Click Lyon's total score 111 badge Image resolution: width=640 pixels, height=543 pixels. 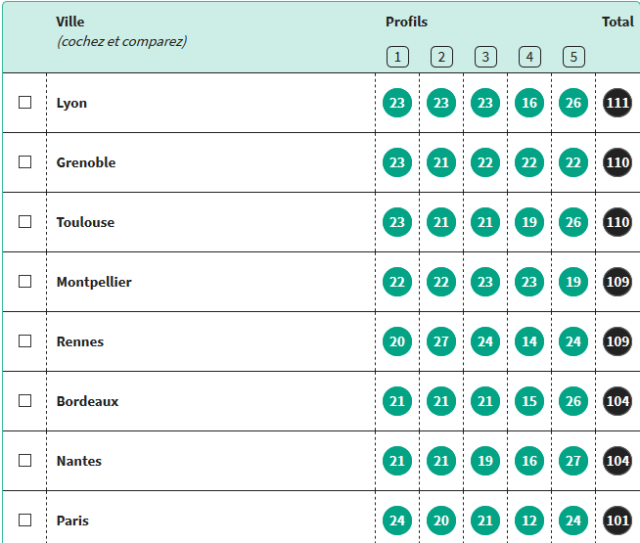pos(618,102)
